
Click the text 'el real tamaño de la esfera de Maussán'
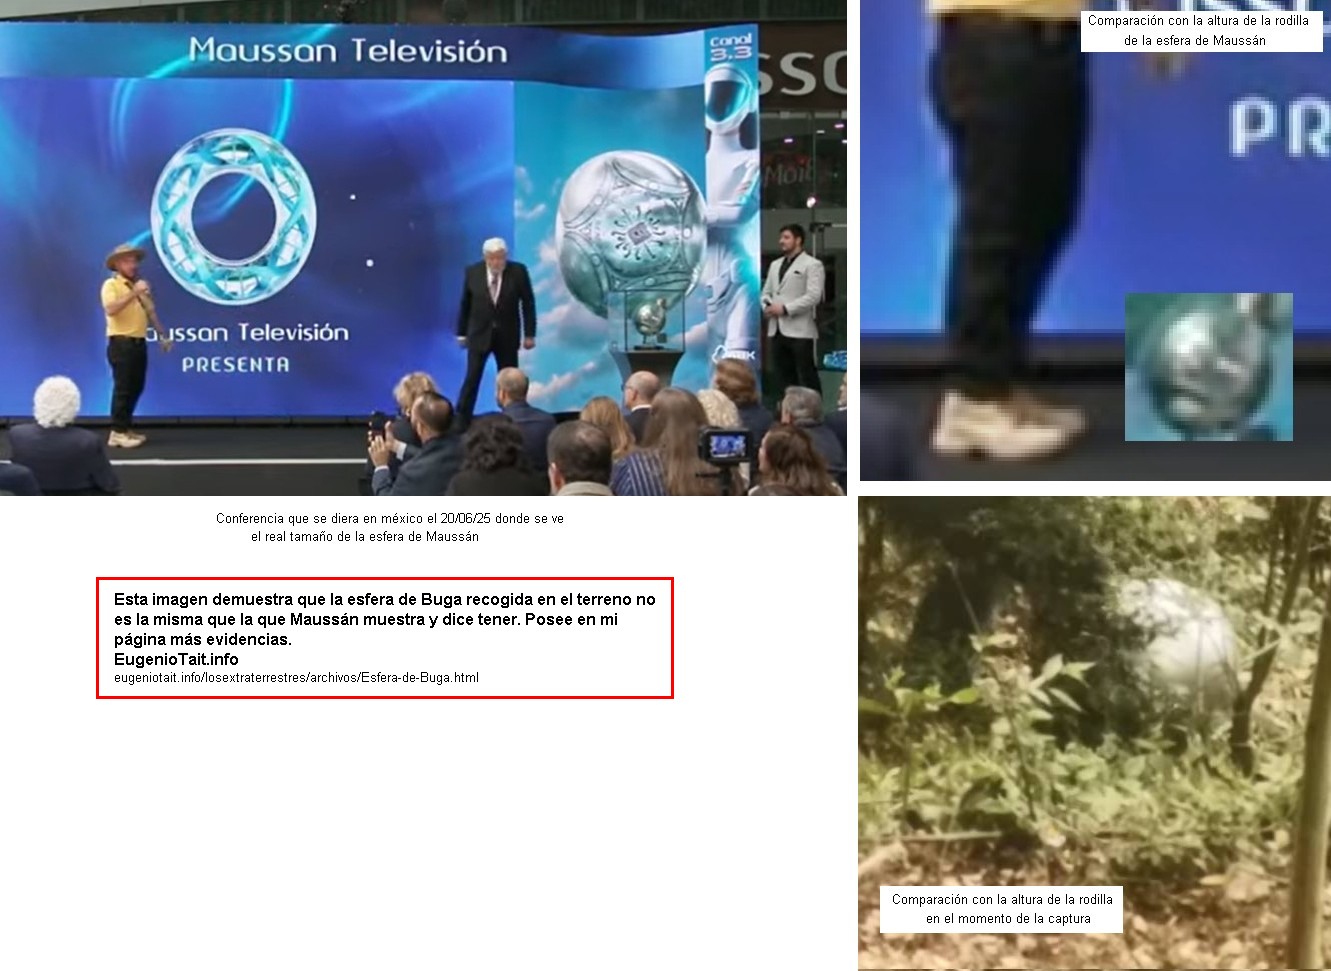coord(365,537)
